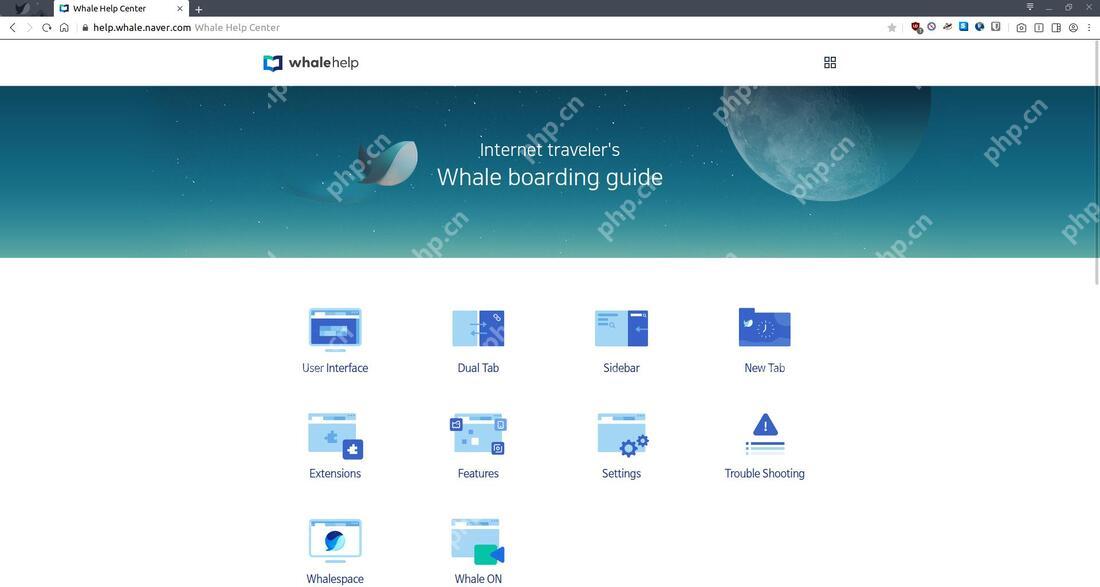
Task: Open the uBlock Origin shield extension
Action: tap(916, 27)
